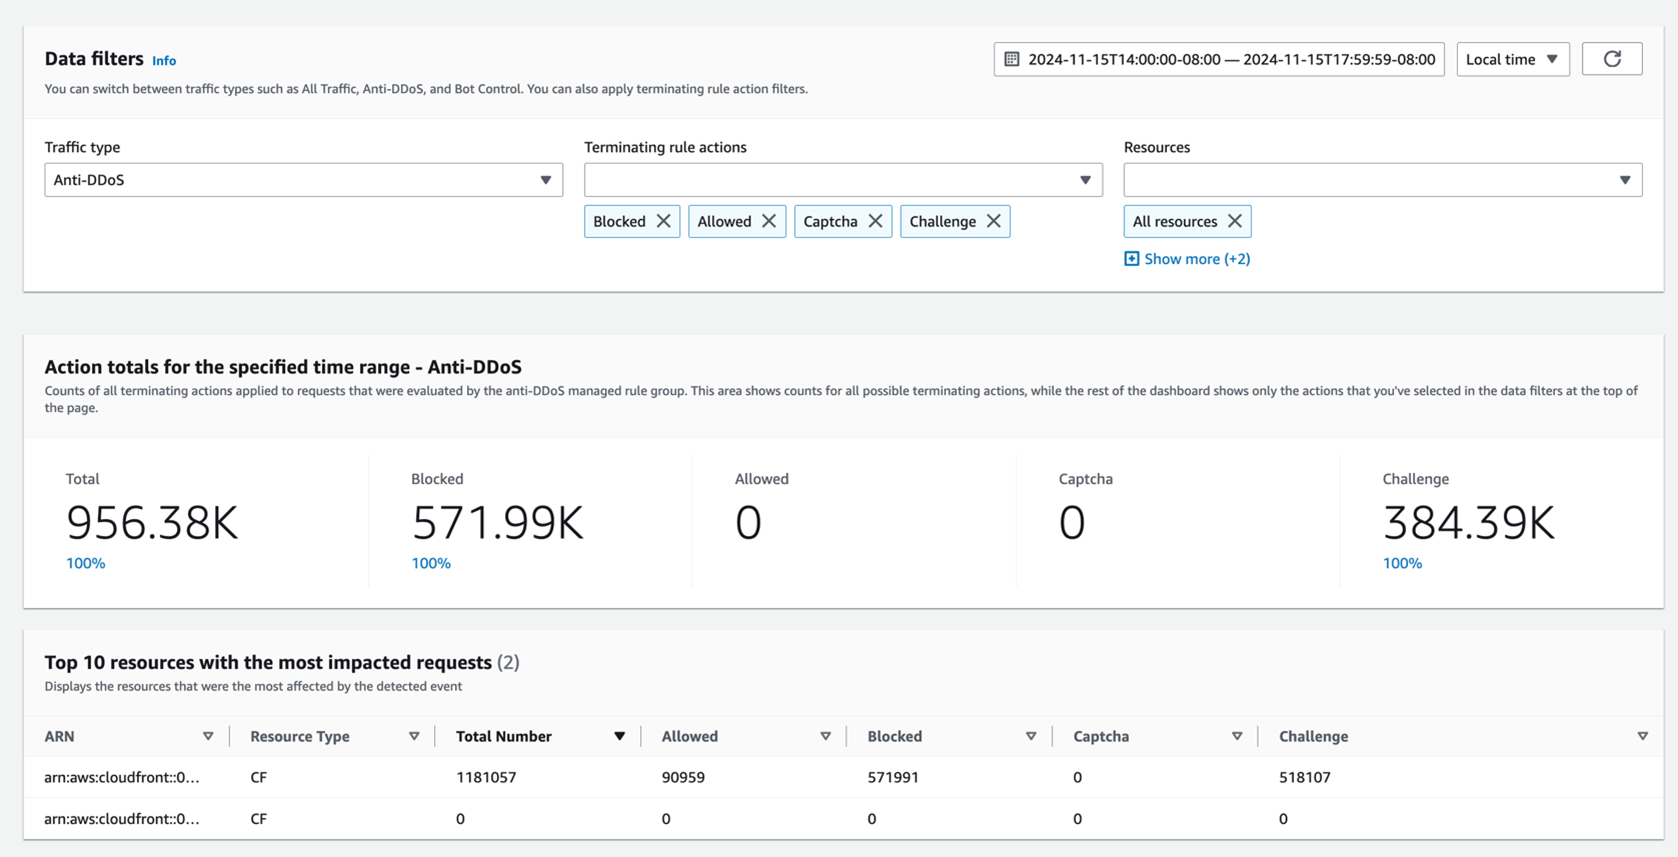Remove the Challenge filter tag
The width and height of the screenshot is (1678, 857).
[994, 221]
